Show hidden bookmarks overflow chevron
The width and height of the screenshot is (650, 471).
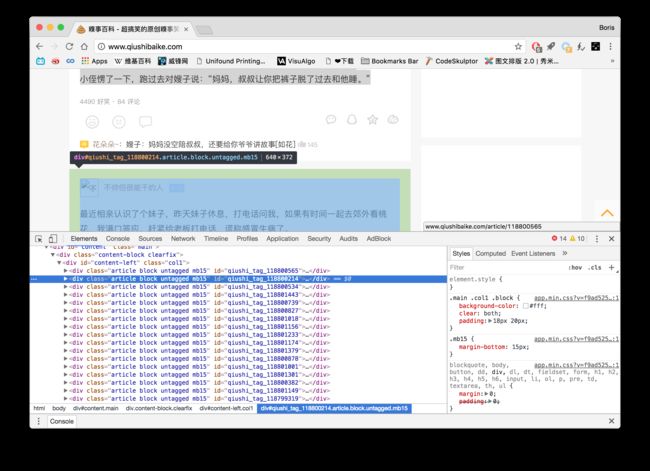click(x=612, y=61)
